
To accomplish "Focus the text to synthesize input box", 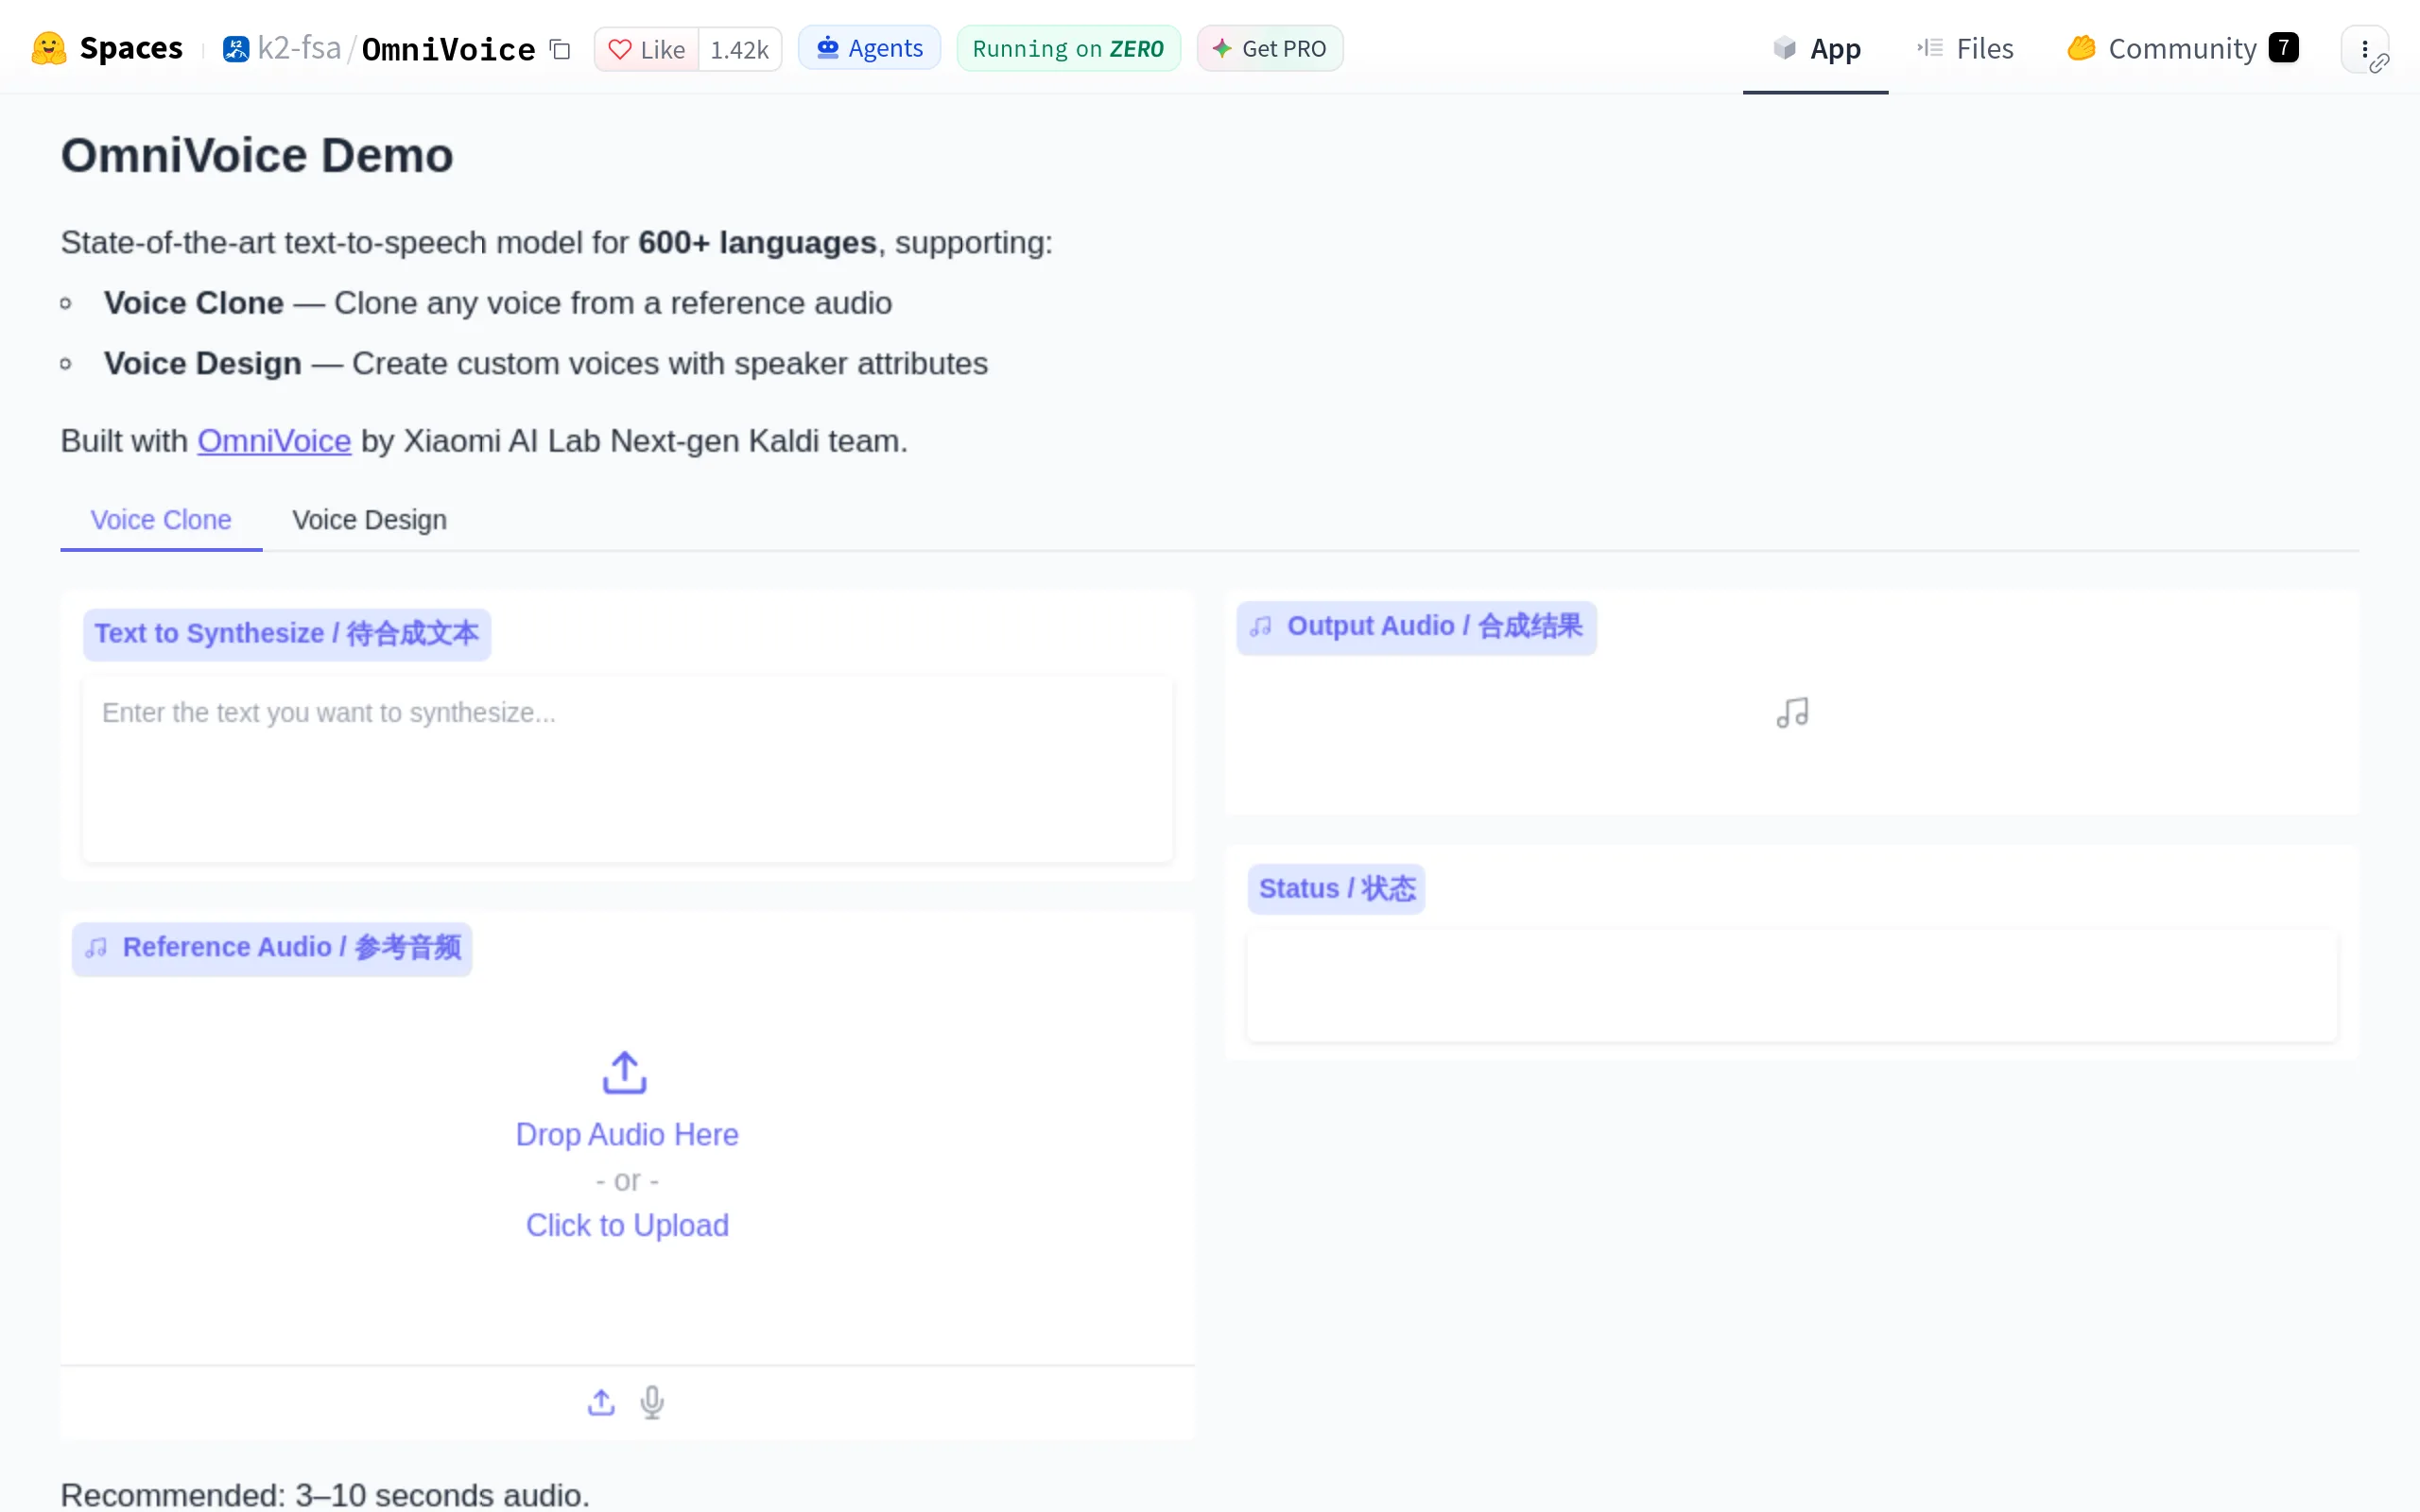I will tap(628, 768).
